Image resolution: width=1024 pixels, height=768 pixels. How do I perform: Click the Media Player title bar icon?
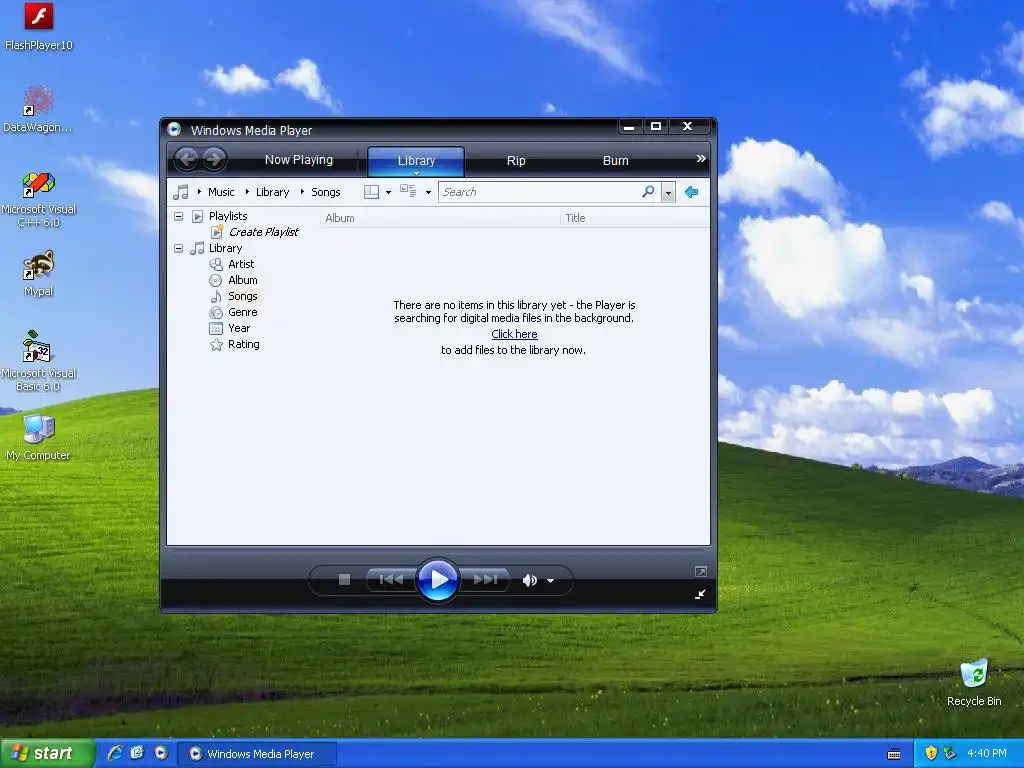tap(174, 129)
